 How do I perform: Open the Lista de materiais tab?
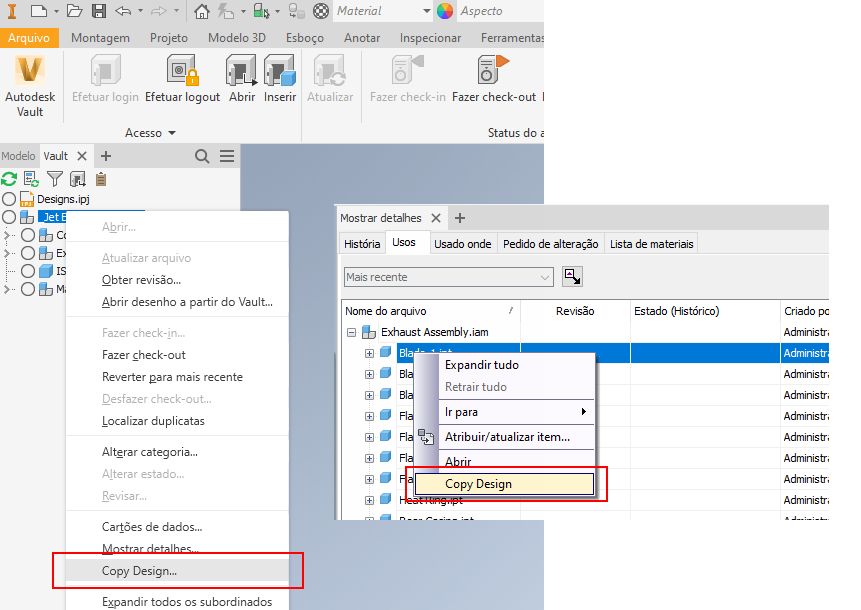point(652,244)
